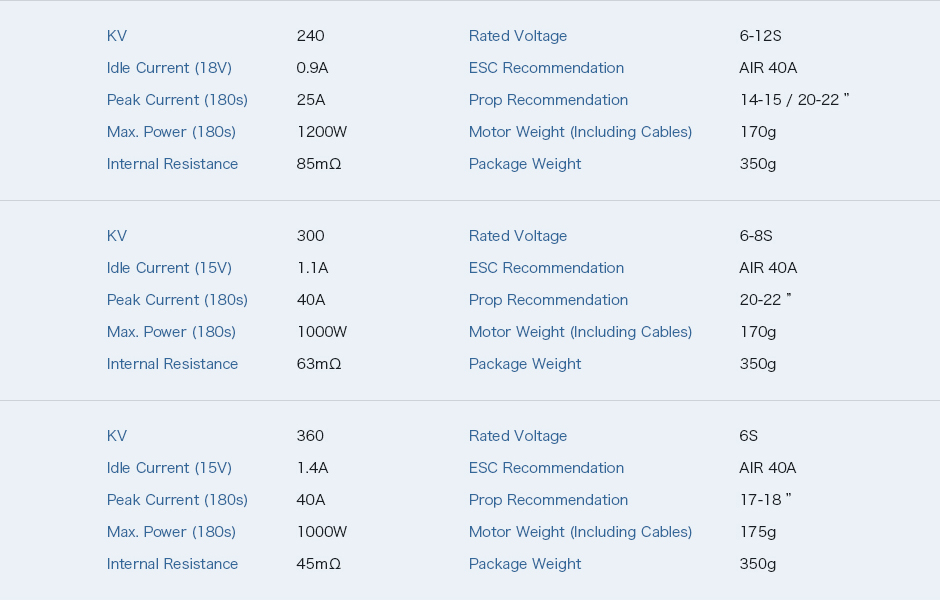Click ESC Recommendation label in 360KV section
The height and width of the screenshot is (600, 940).
coord(546,468)
